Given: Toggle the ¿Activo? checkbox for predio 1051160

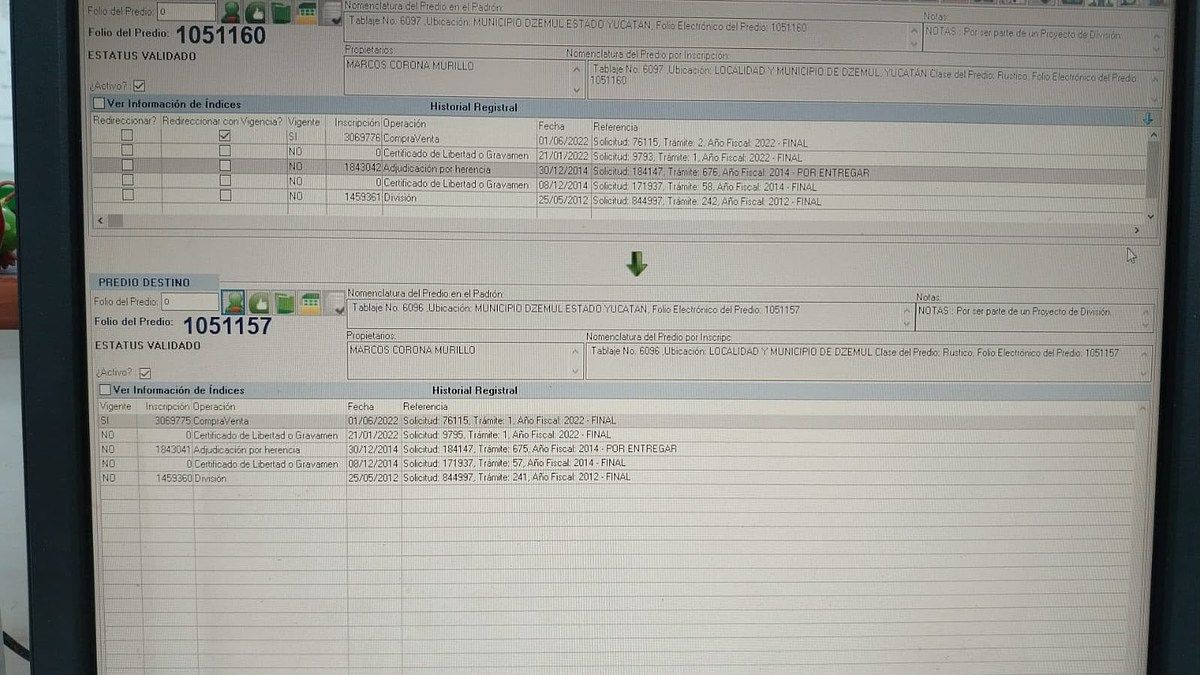Looking at the screenshot, I should coord(139,86).
